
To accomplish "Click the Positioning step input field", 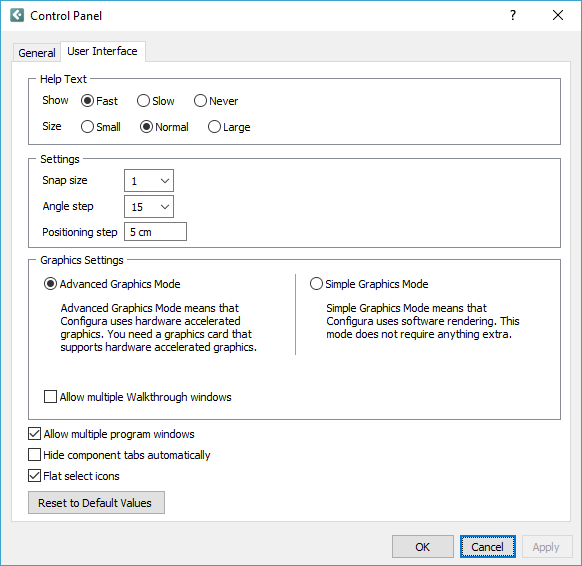I will point(155,232).
